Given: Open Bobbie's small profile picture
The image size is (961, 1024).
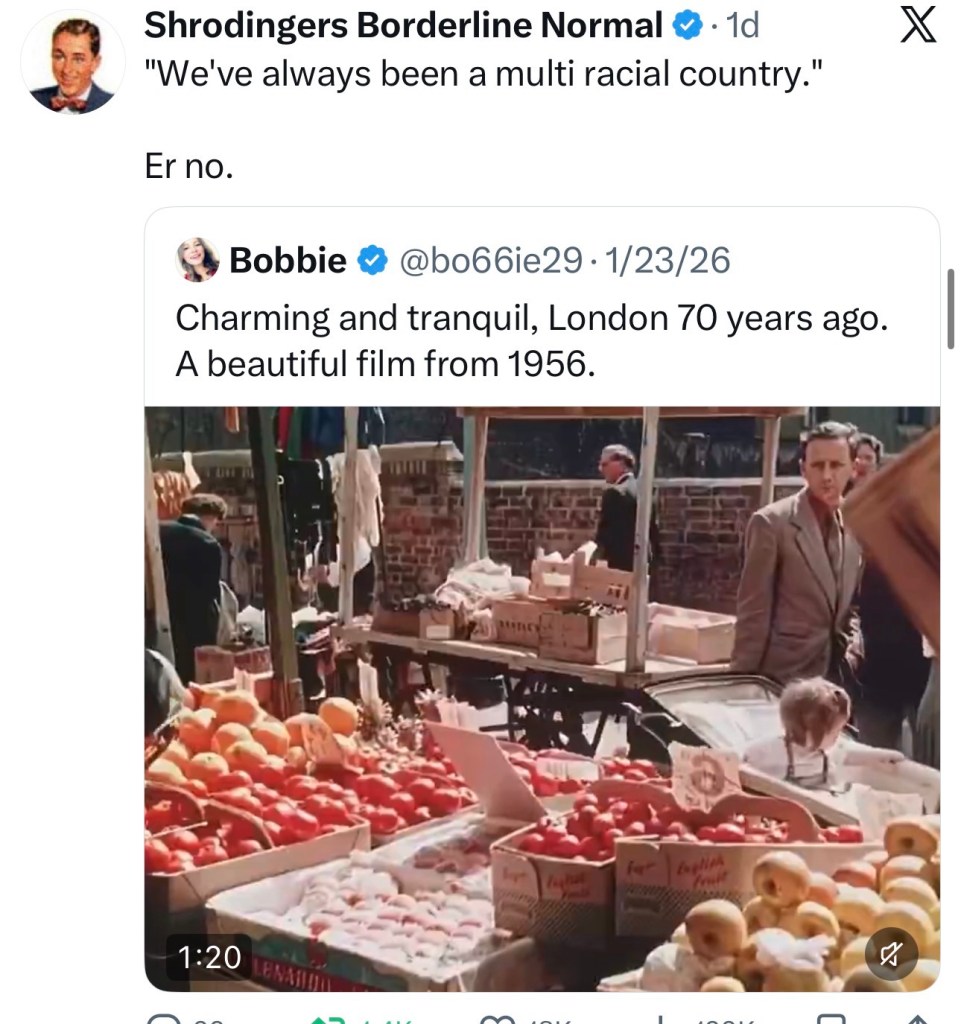Looking at the screenshot, I should click(198, 260).
